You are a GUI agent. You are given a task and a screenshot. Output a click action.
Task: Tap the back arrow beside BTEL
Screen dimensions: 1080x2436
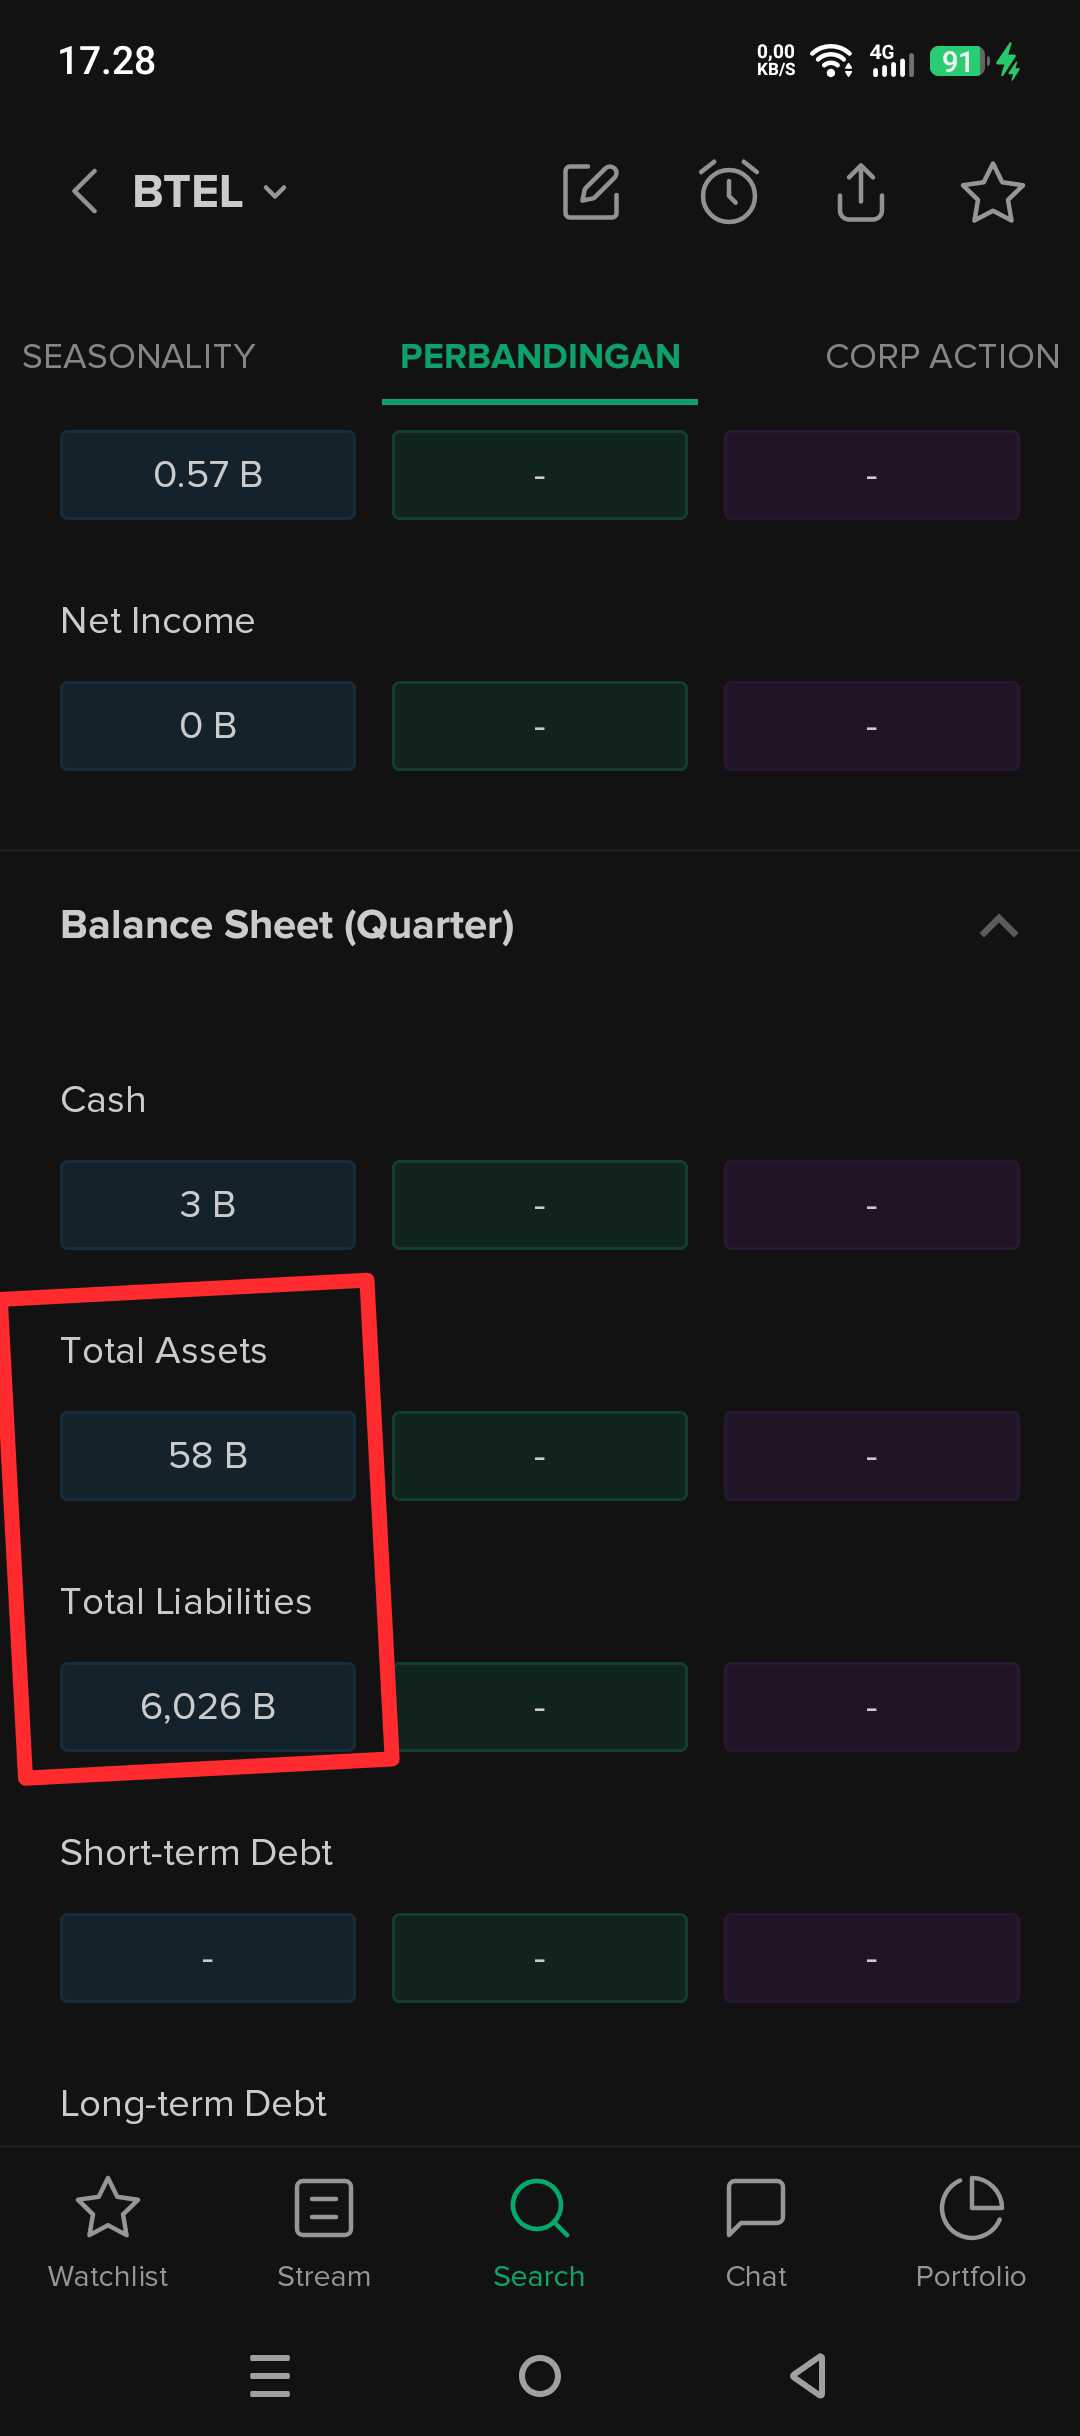(85, 191)
